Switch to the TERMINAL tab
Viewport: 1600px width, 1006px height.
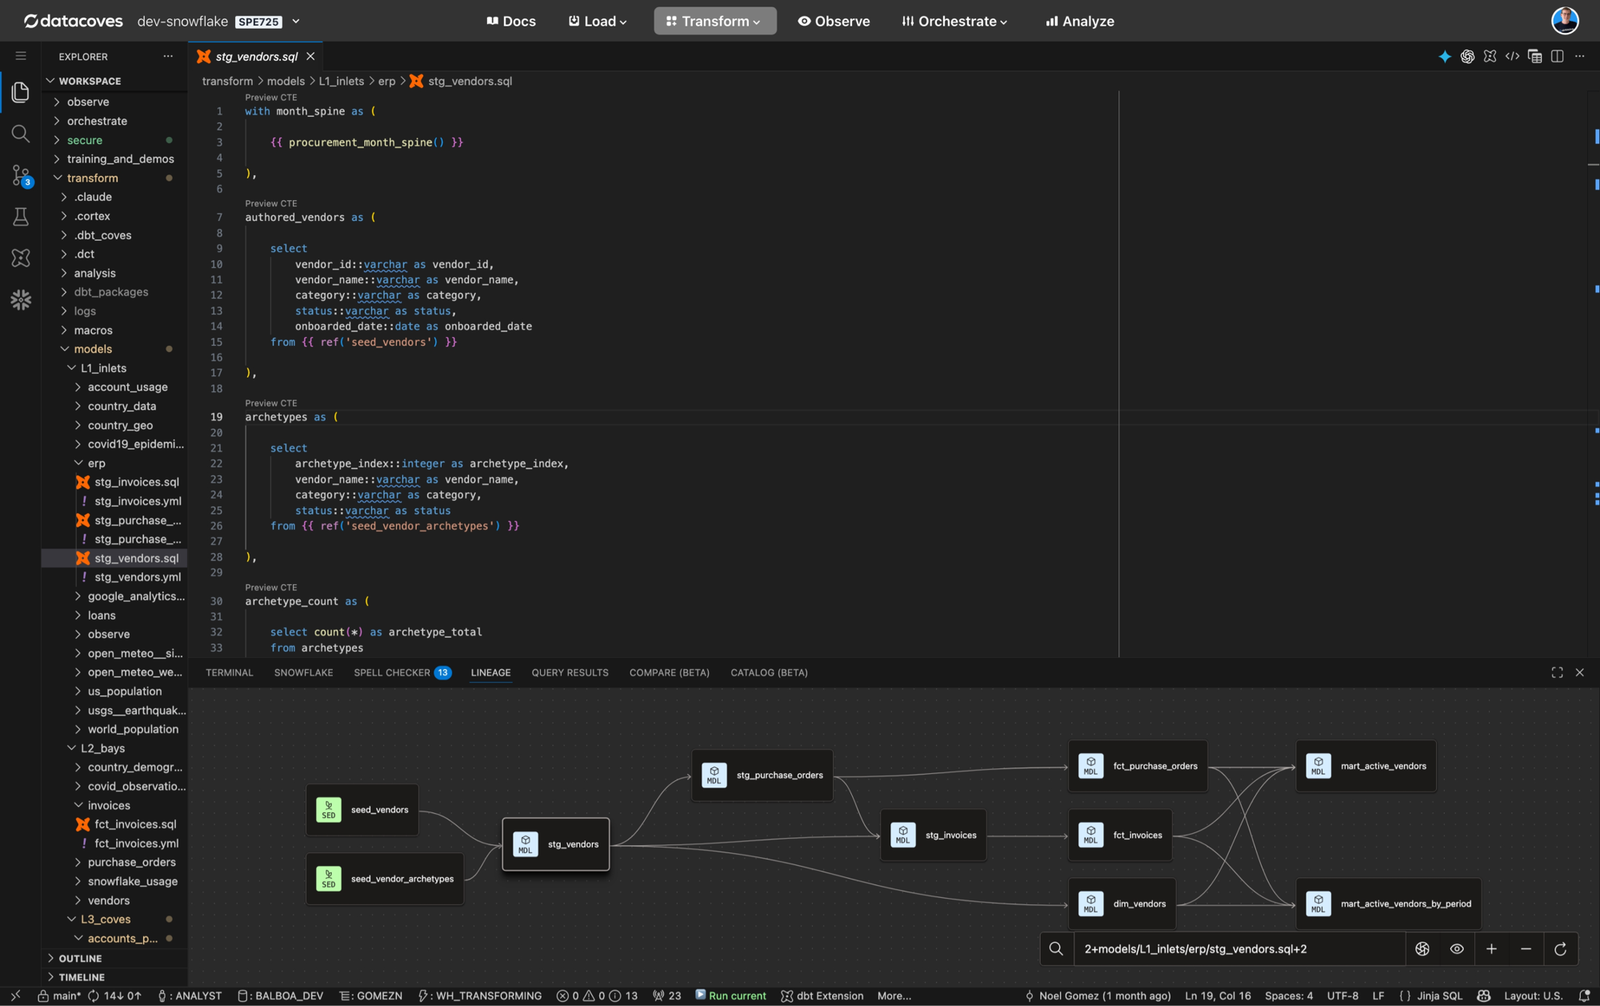click(229, 673)
